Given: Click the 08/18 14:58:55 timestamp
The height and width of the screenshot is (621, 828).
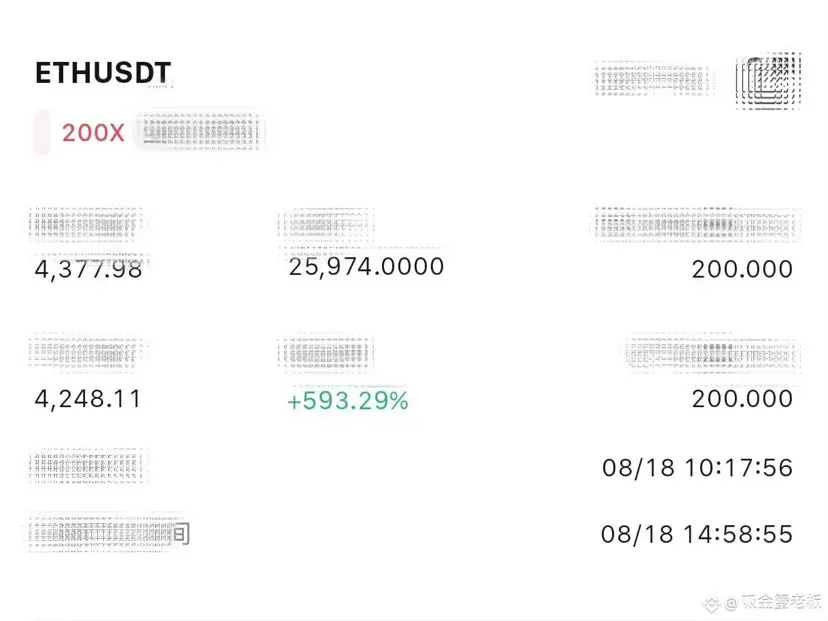Looking at the screenshot, I should (x=697, y=534).
